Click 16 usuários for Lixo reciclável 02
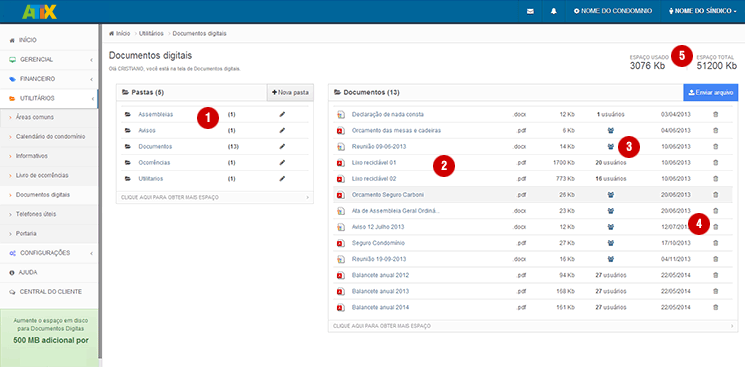 pos(611,179)
